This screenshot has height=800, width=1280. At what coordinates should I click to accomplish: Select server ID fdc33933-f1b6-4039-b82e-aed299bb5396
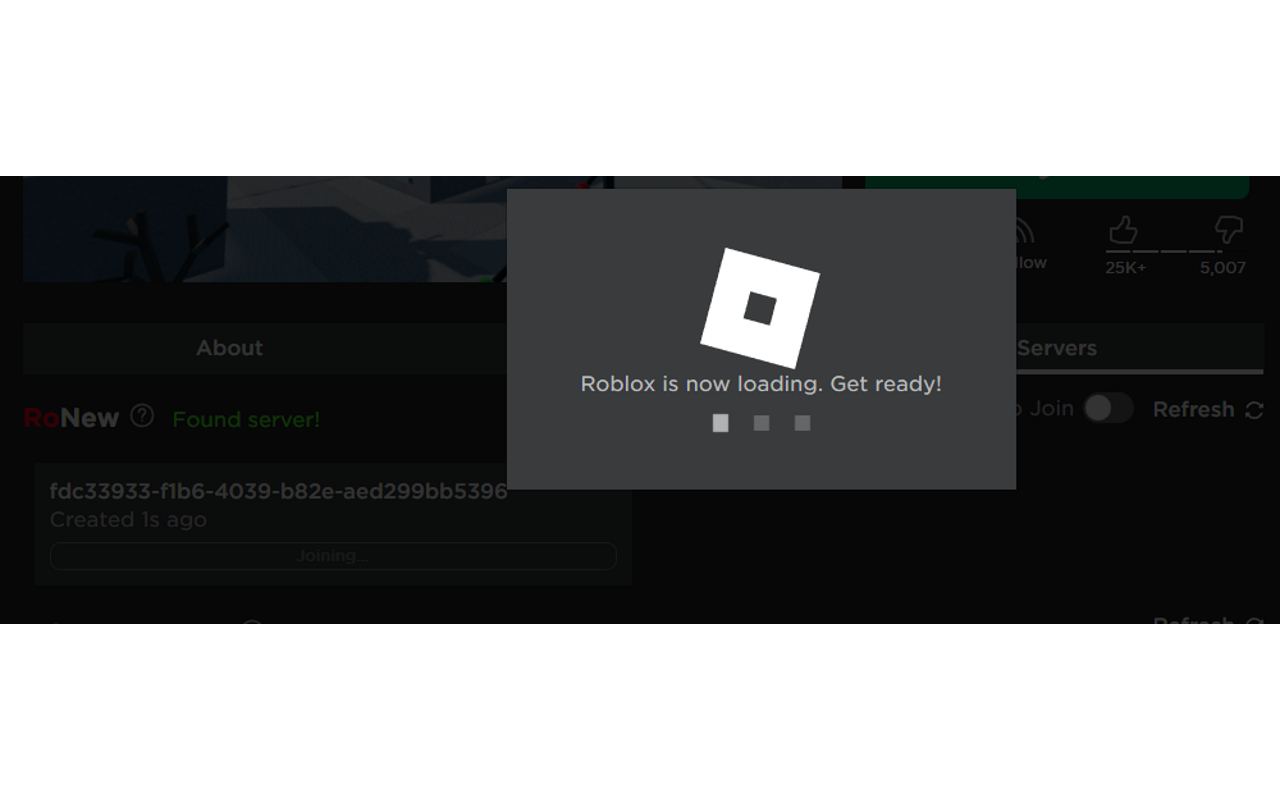(x=278, y=491)
